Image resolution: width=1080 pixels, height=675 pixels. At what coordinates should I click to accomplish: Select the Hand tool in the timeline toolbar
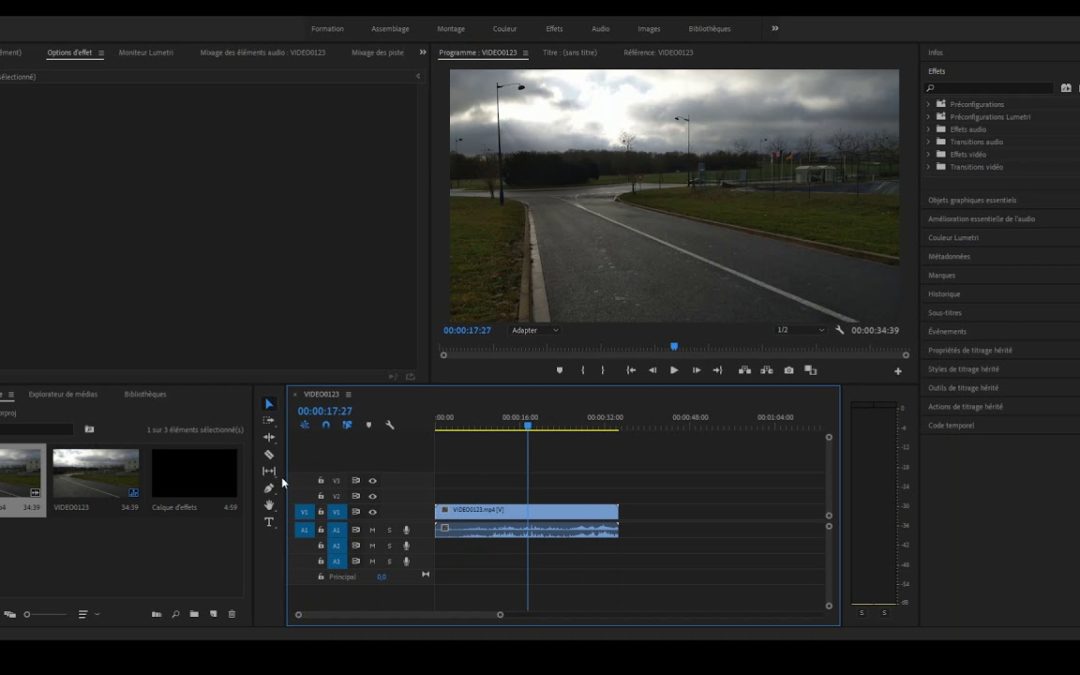(268, 503)
